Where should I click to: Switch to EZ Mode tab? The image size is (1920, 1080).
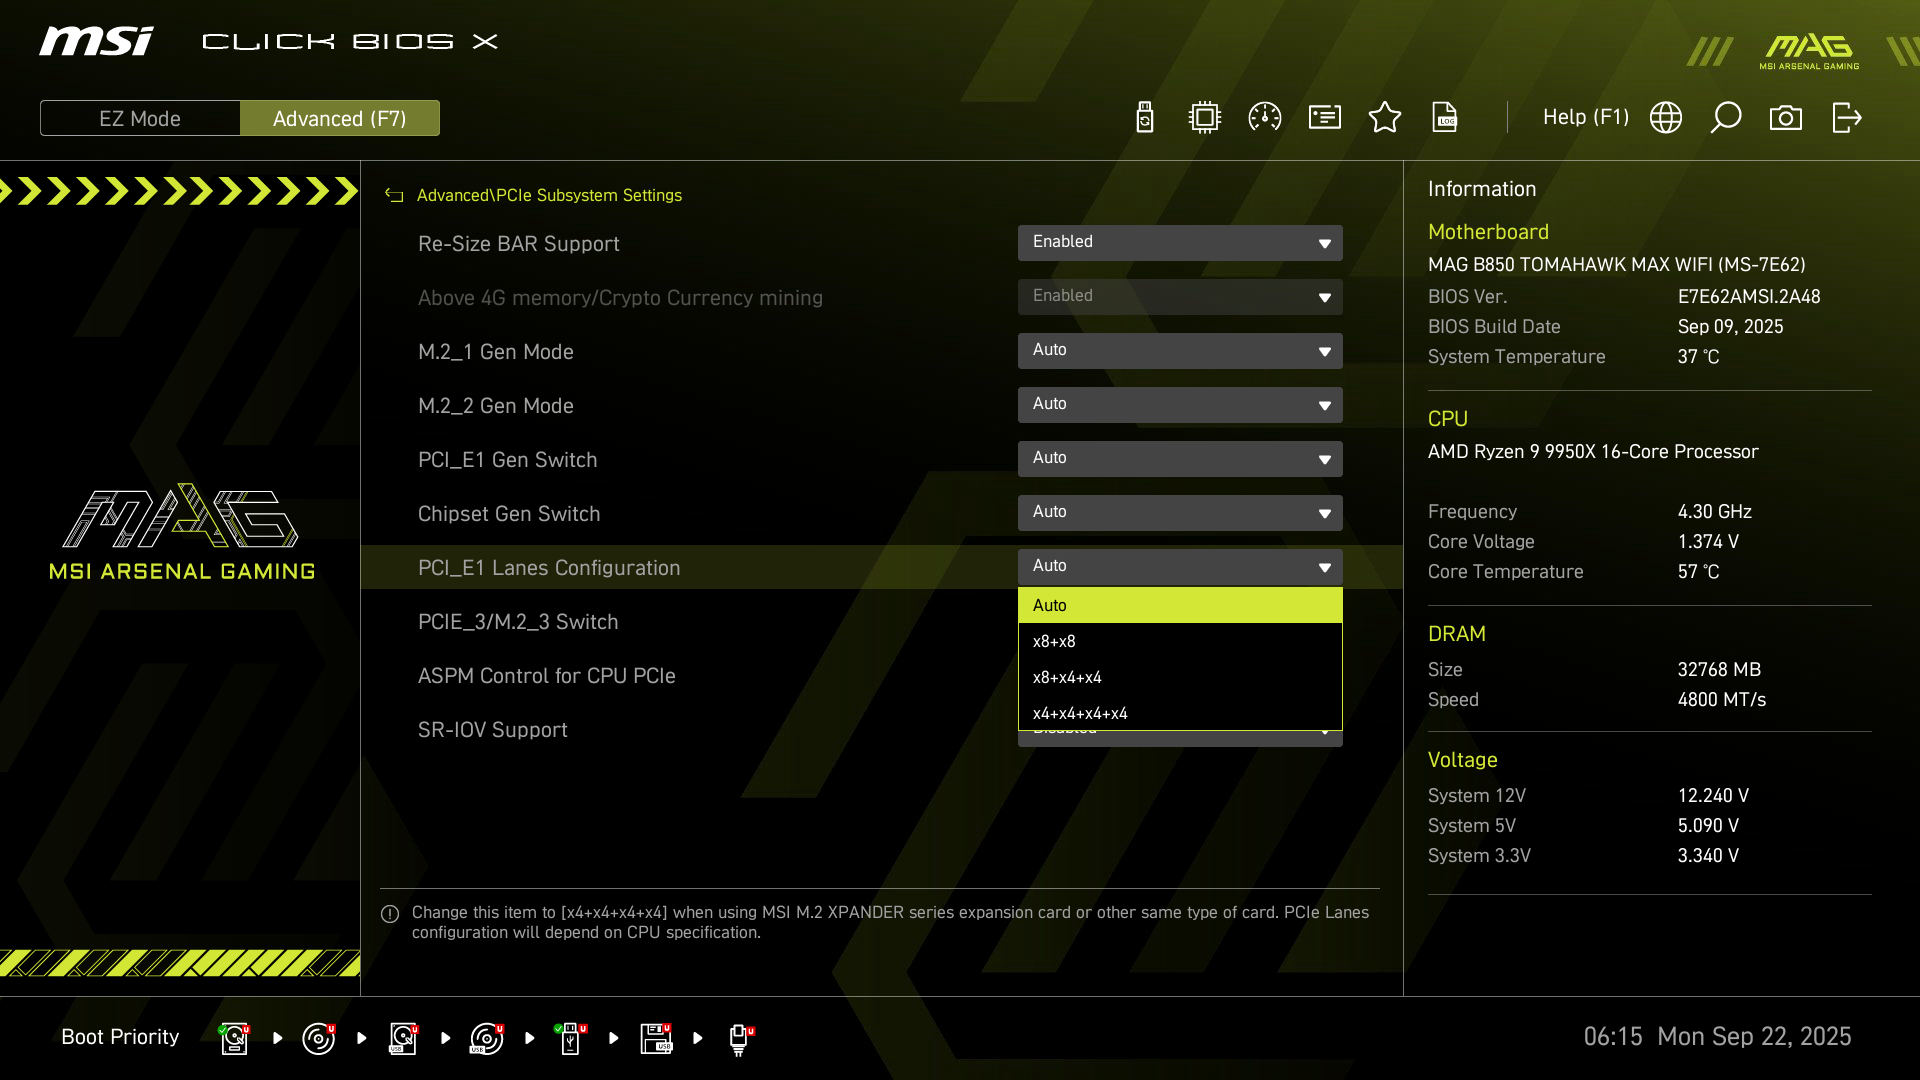(140, 119)
